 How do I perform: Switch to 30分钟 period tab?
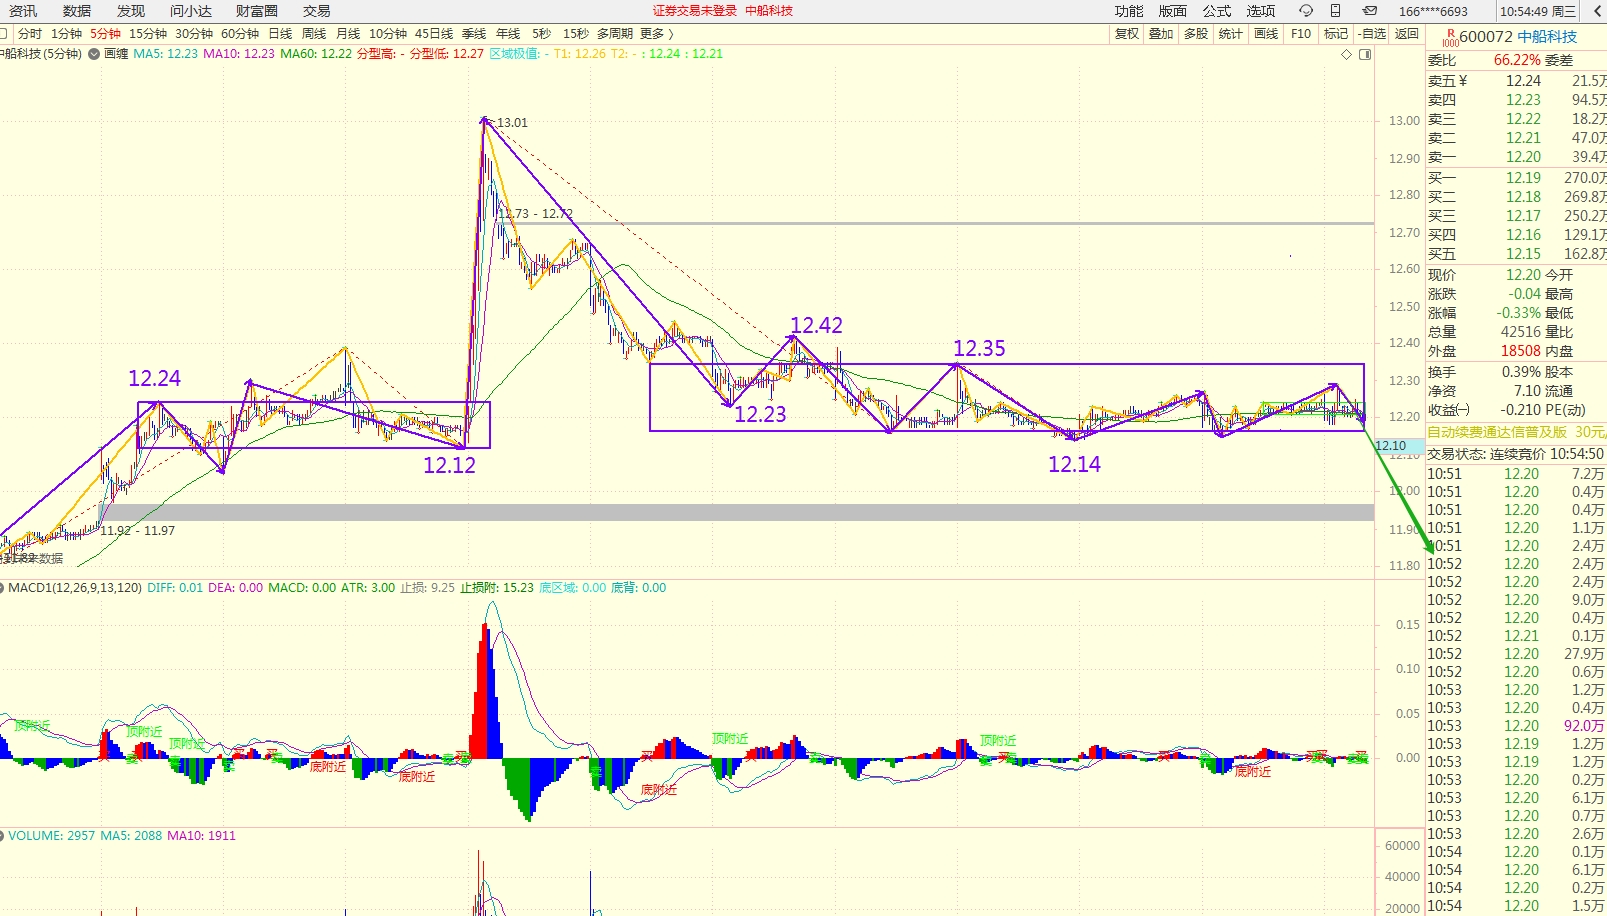[x=194, y=34]
